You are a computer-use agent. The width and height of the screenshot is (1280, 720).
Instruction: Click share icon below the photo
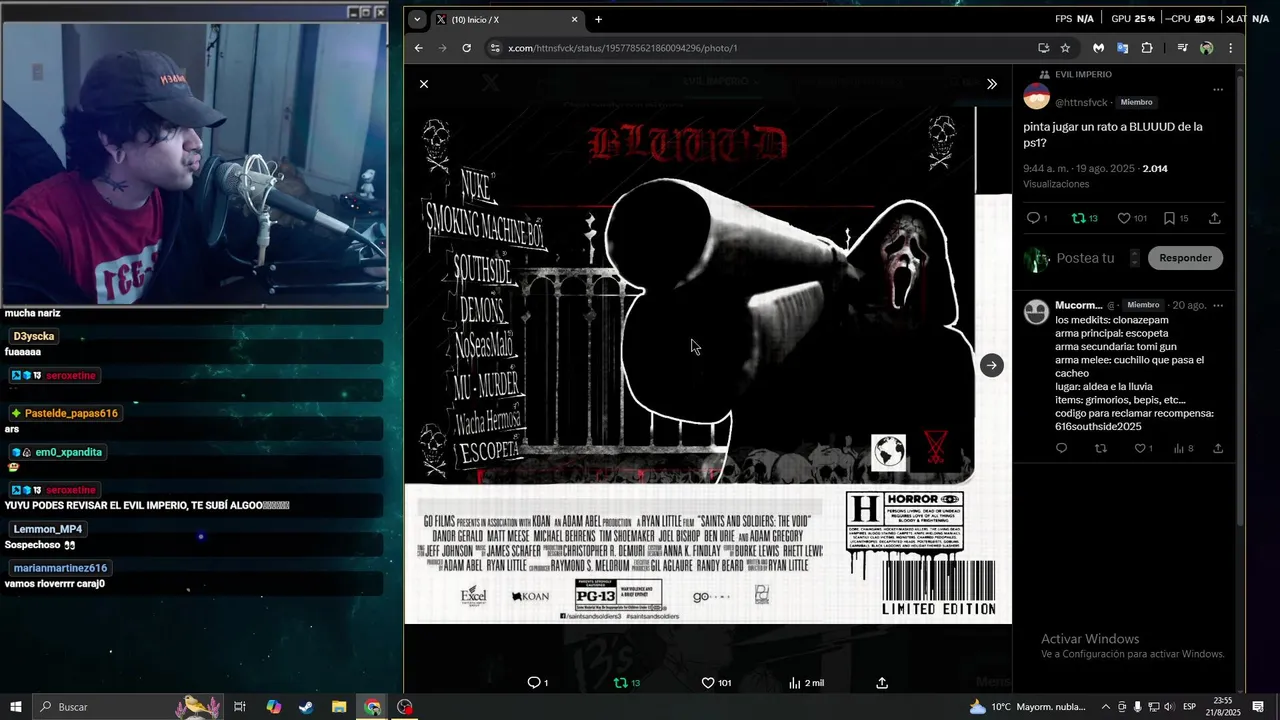882,683
